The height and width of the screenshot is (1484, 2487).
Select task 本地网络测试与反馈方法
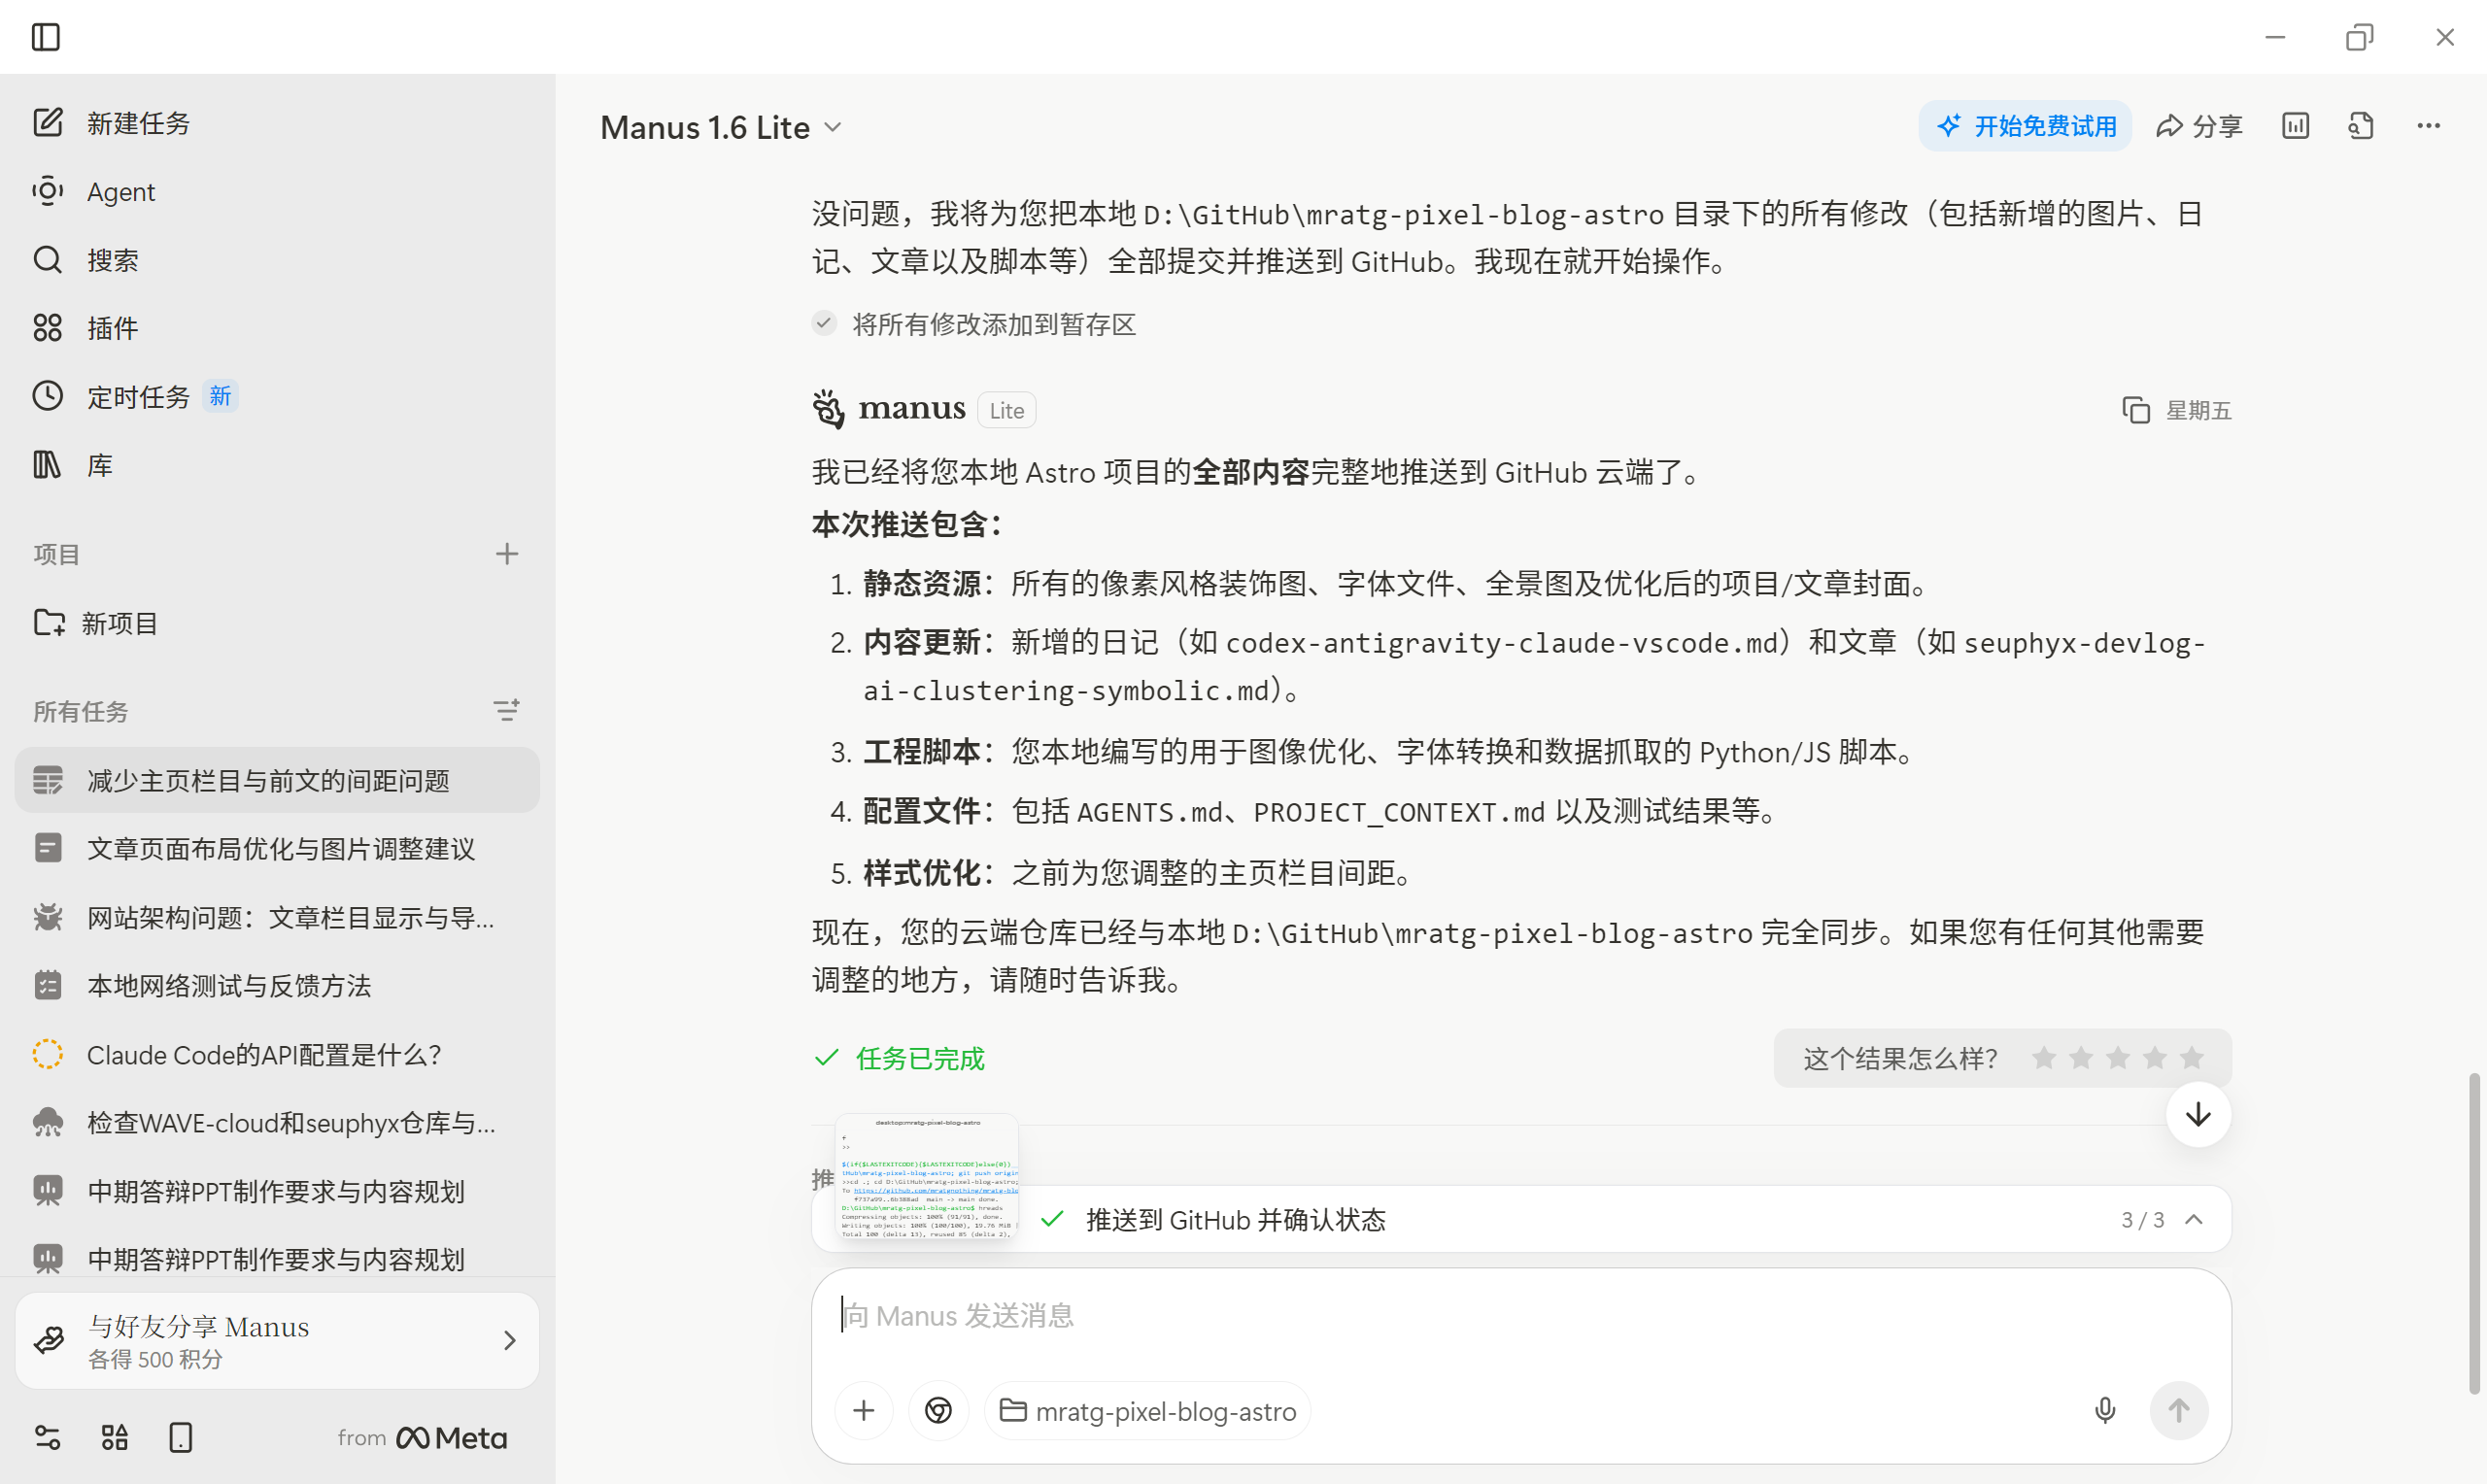(x=277, y=985)
